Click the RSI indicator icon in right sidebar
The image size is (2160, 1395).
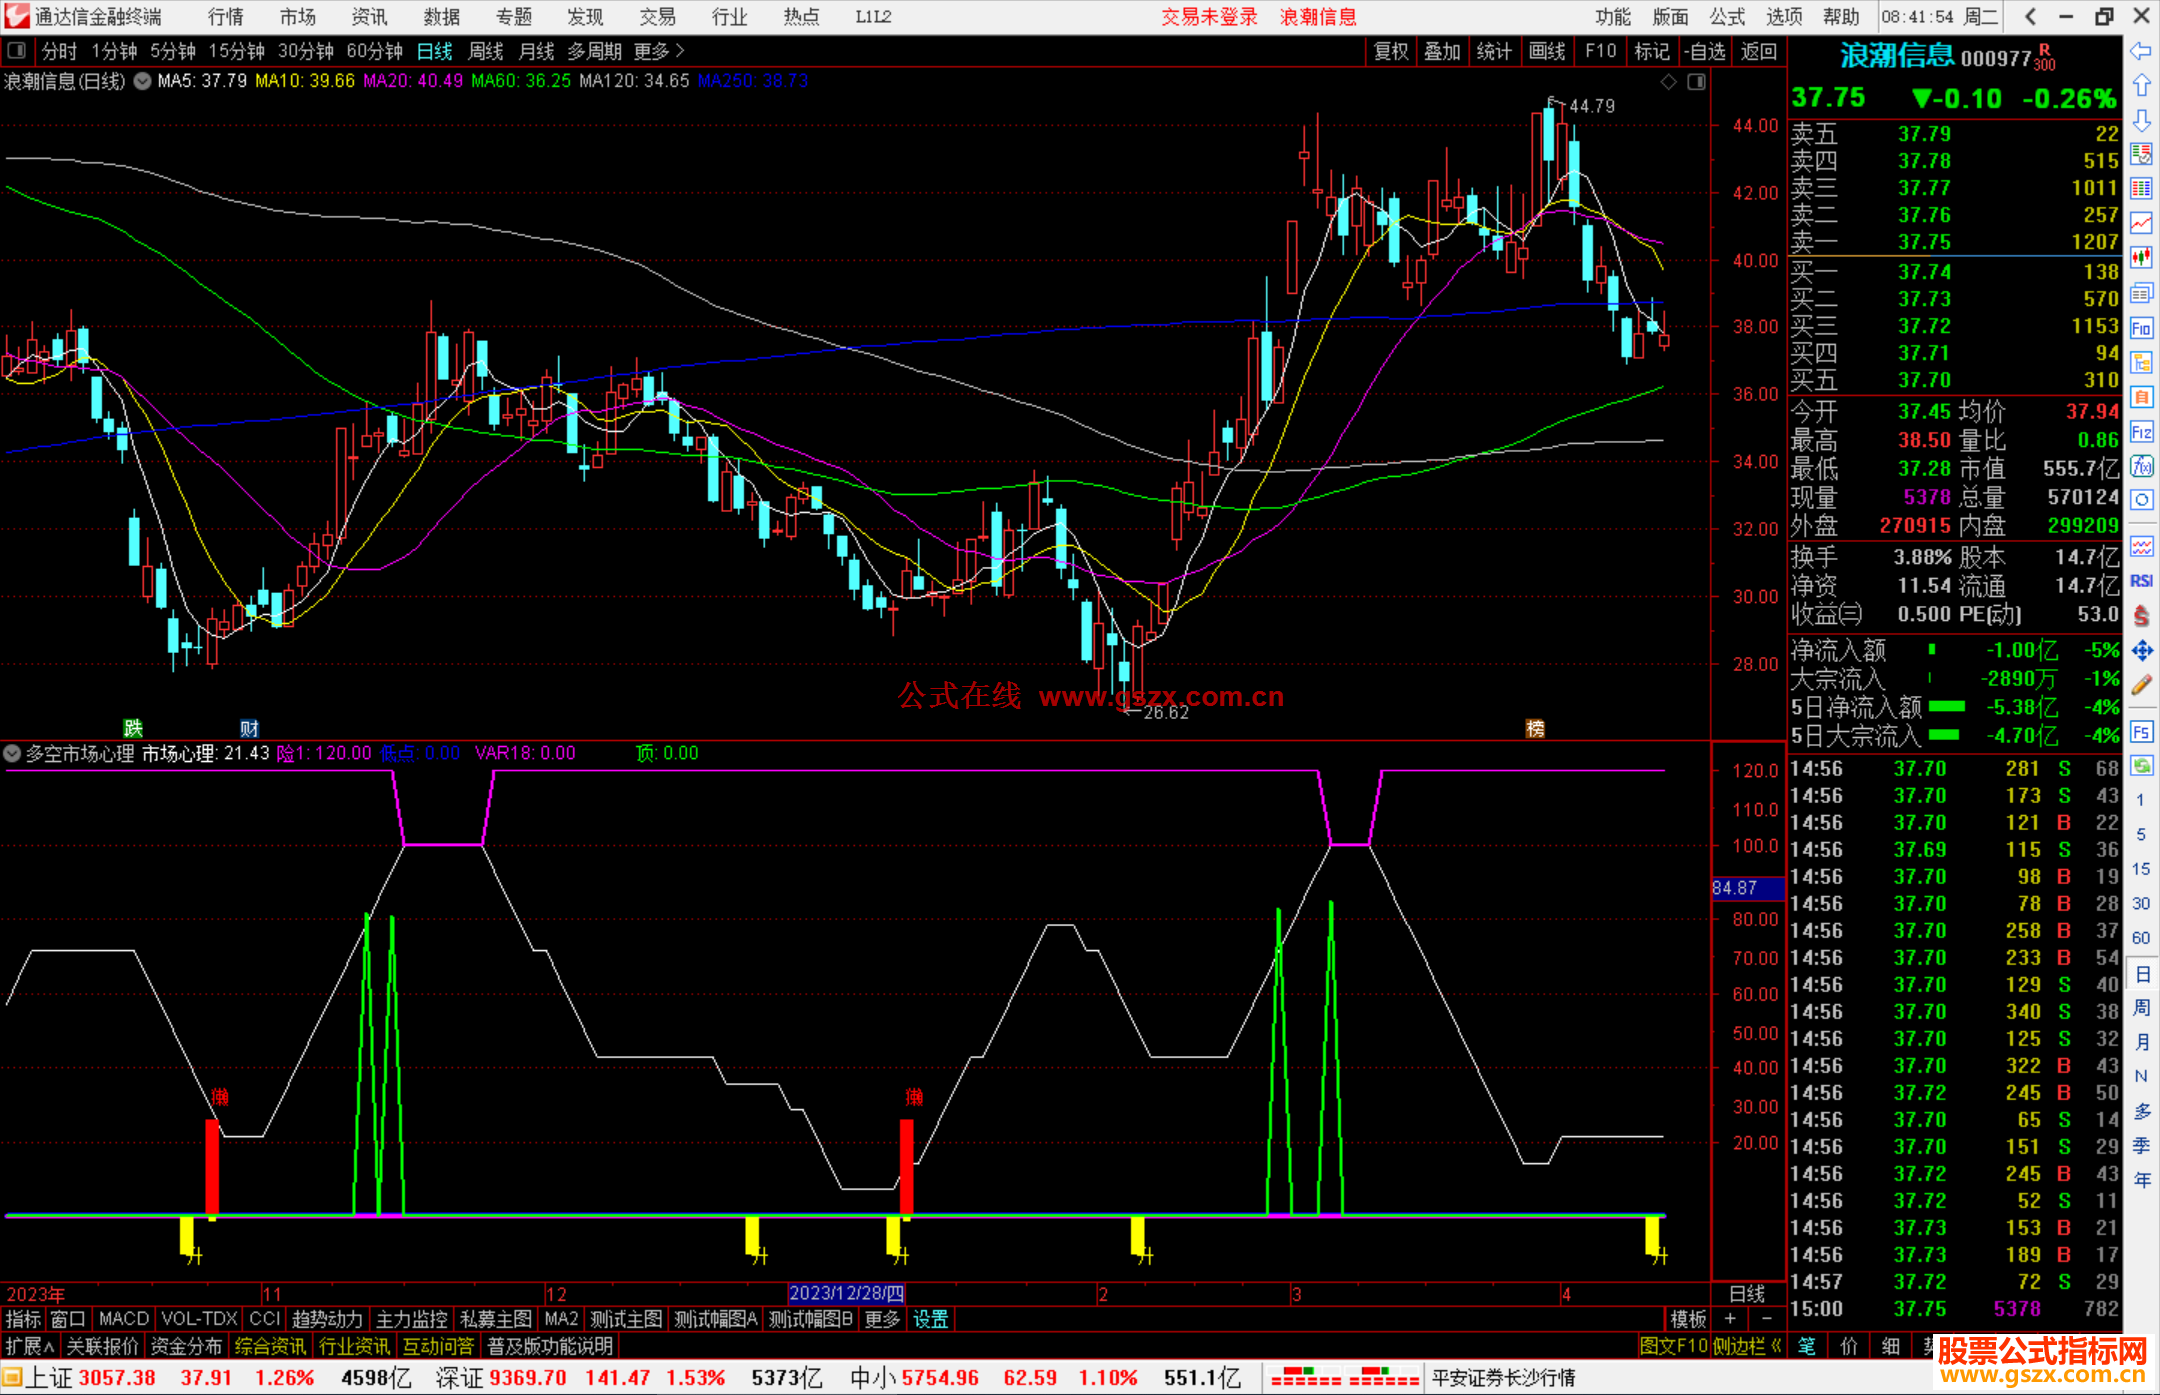click(x=2141, y=581)
